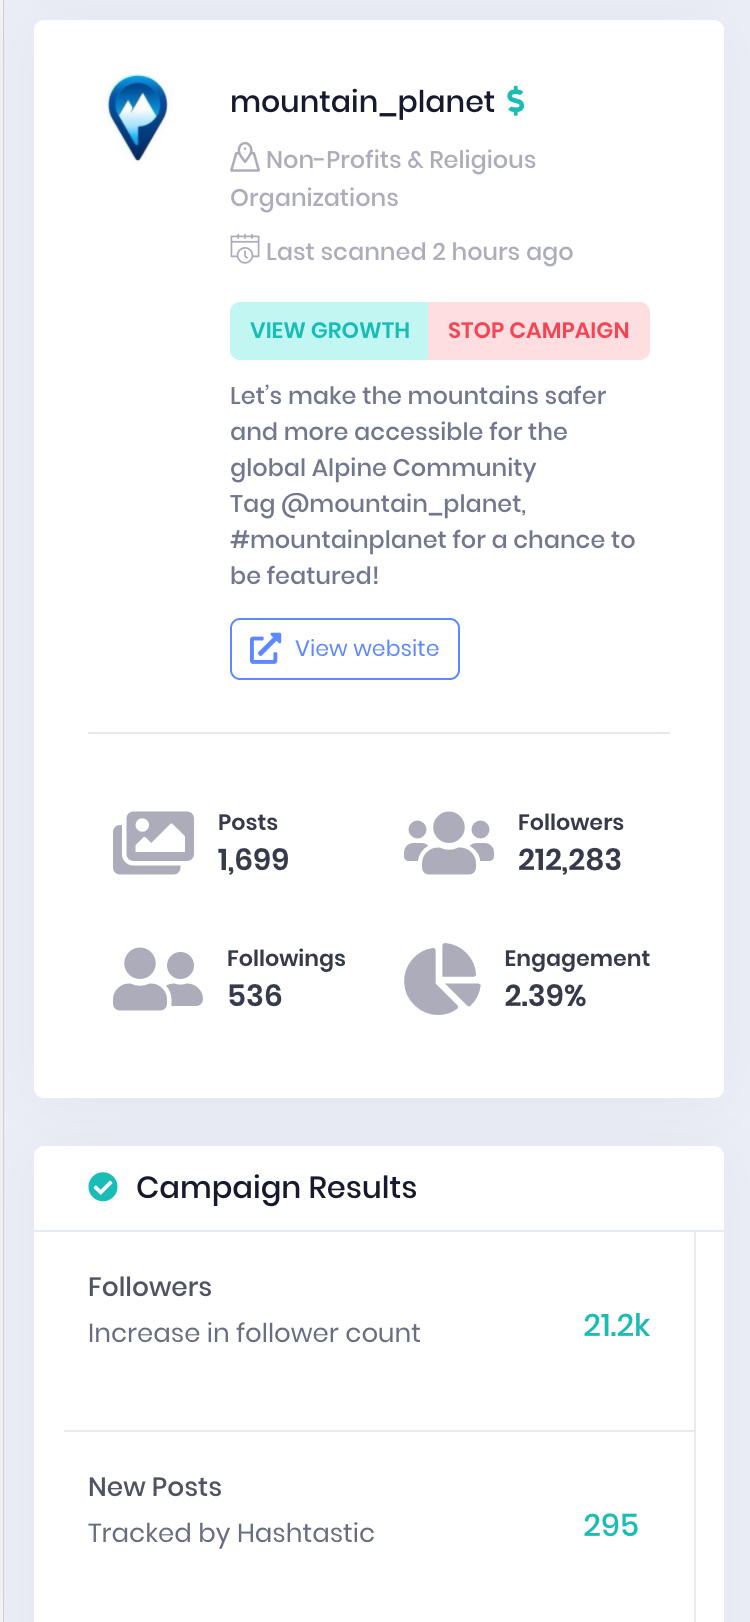
Task: Click the Campaign Results green checkmark
Action: (103, 1187)
